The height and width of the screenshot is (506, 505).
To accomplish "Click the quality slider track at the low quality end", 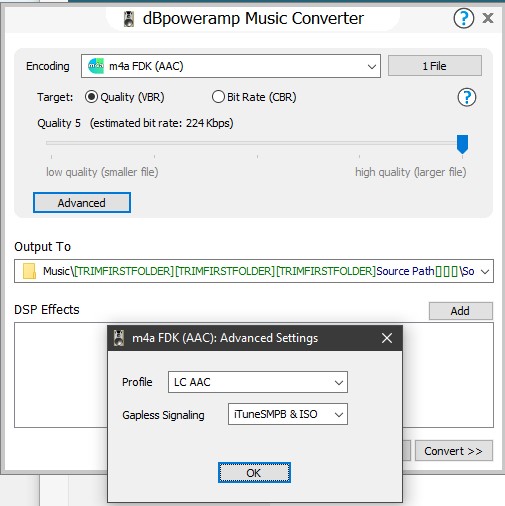I will (52, 143).
